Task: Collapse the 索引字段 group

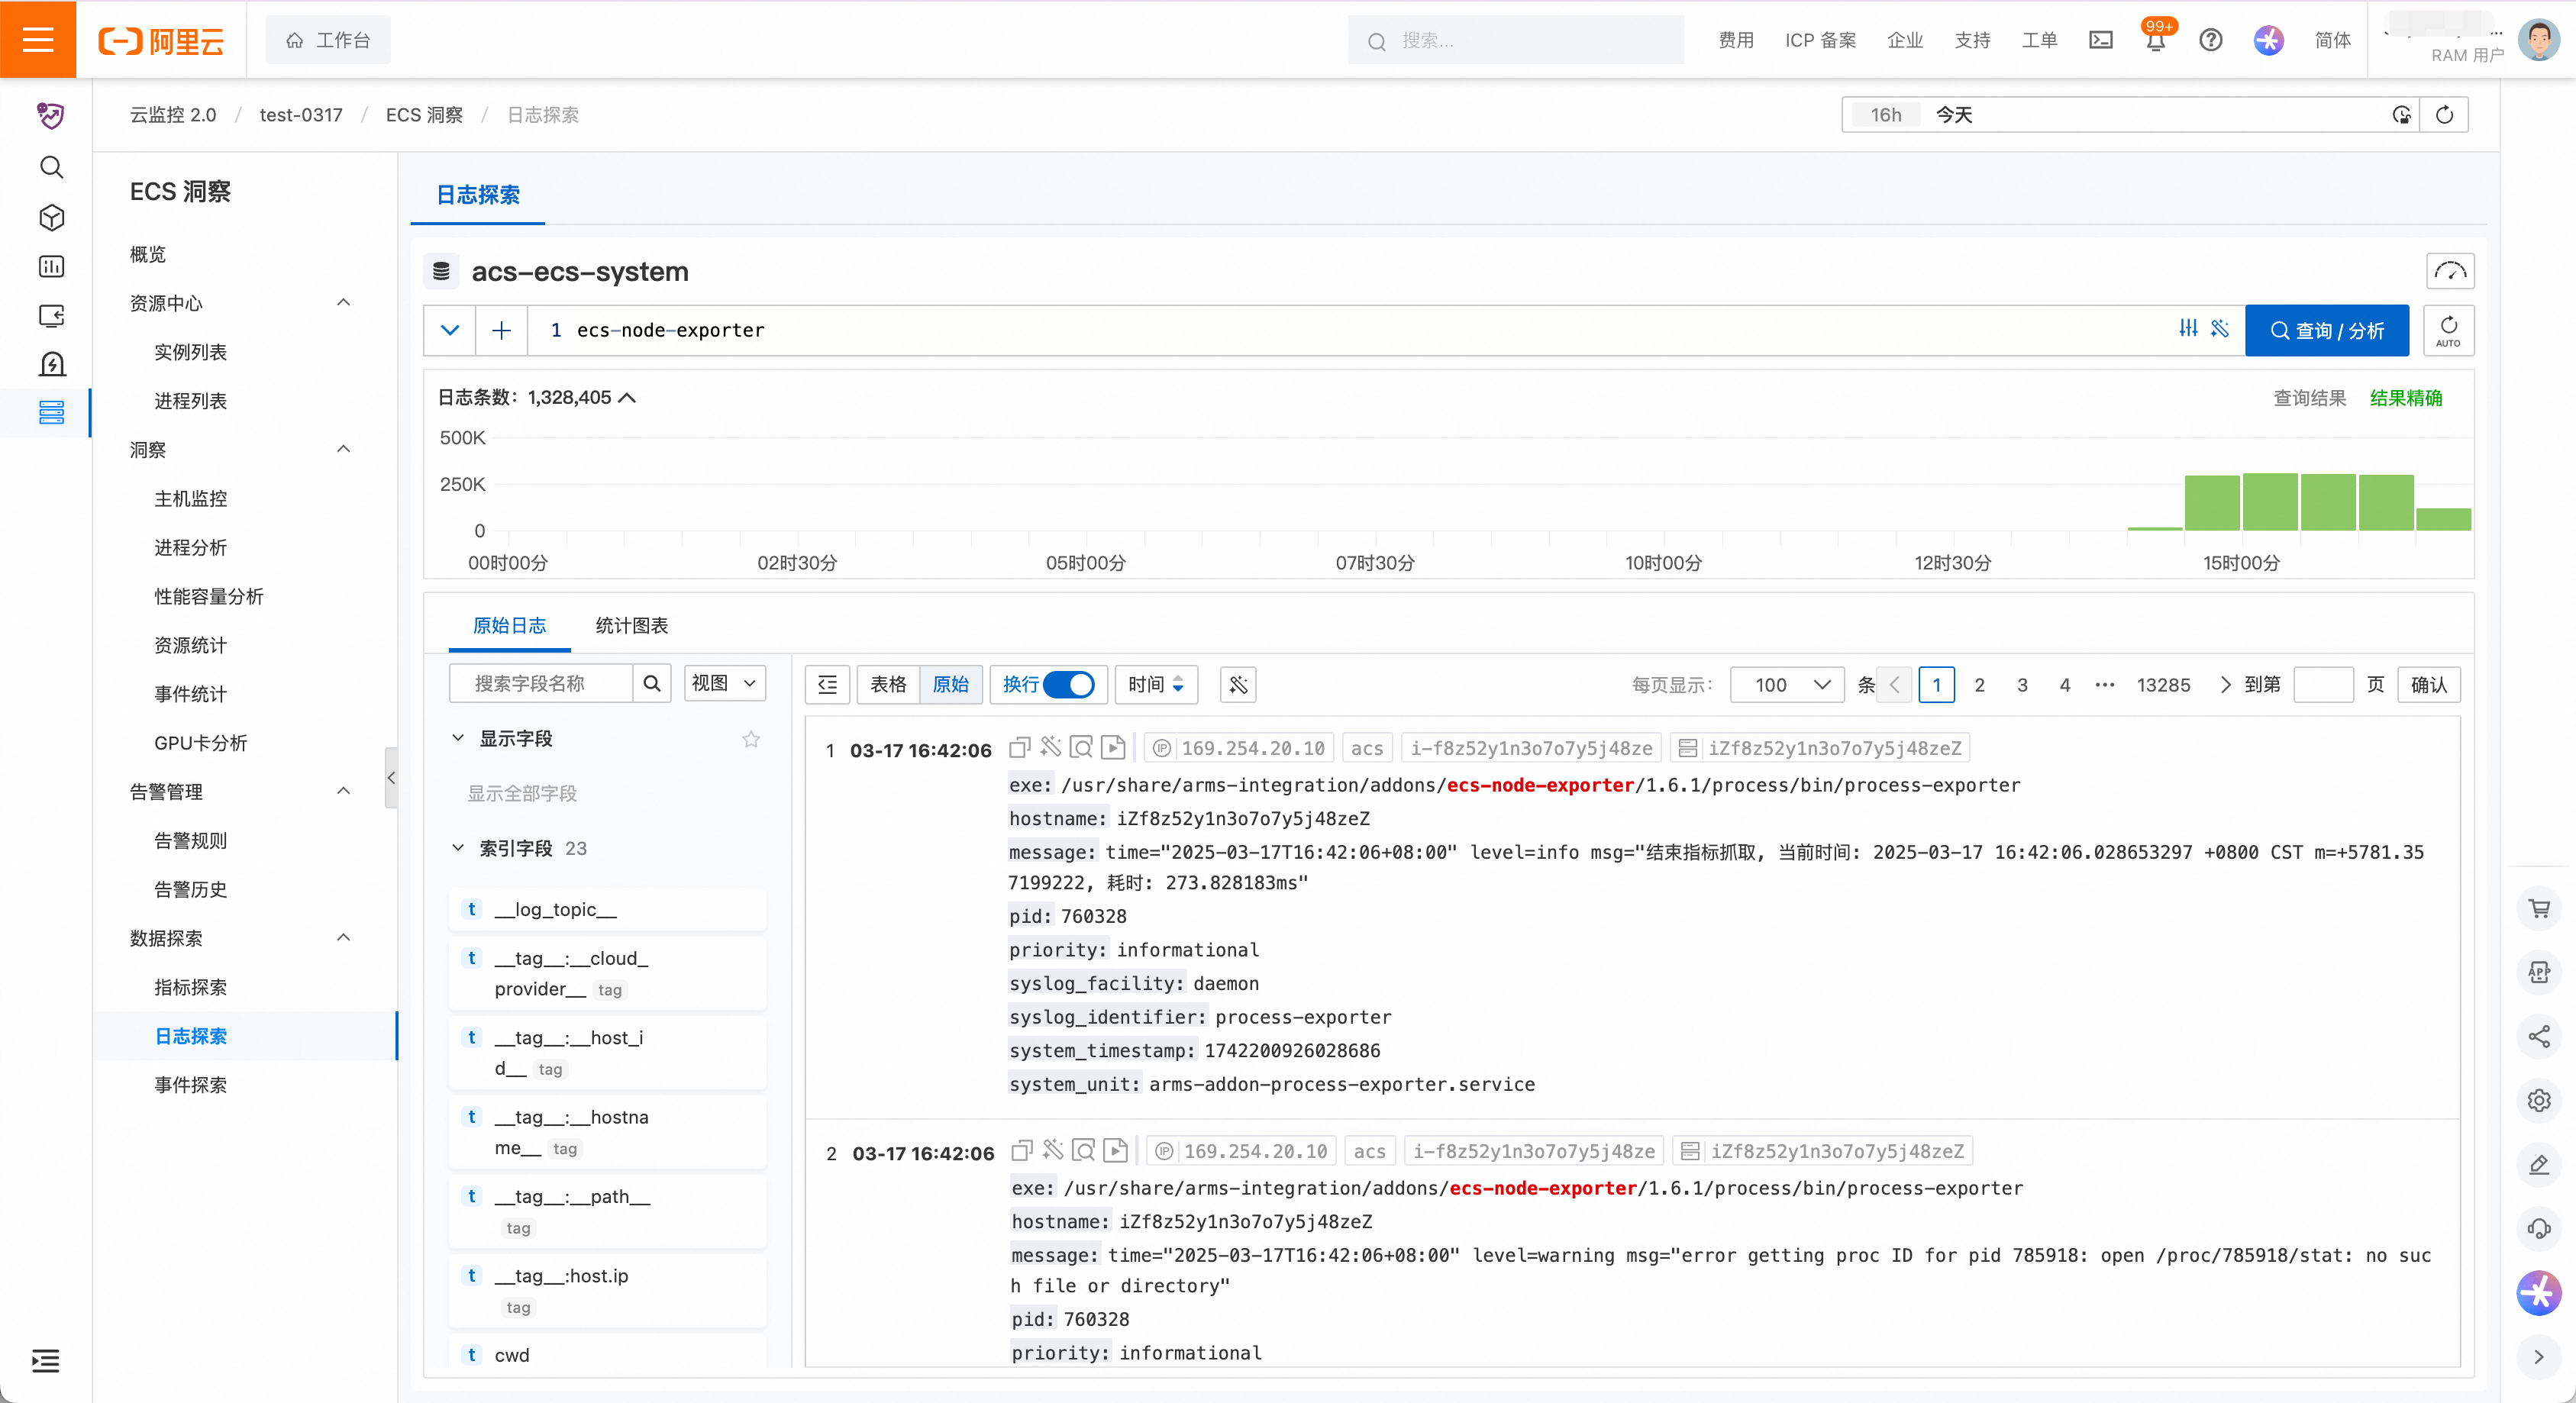Action: click(458, 848)
